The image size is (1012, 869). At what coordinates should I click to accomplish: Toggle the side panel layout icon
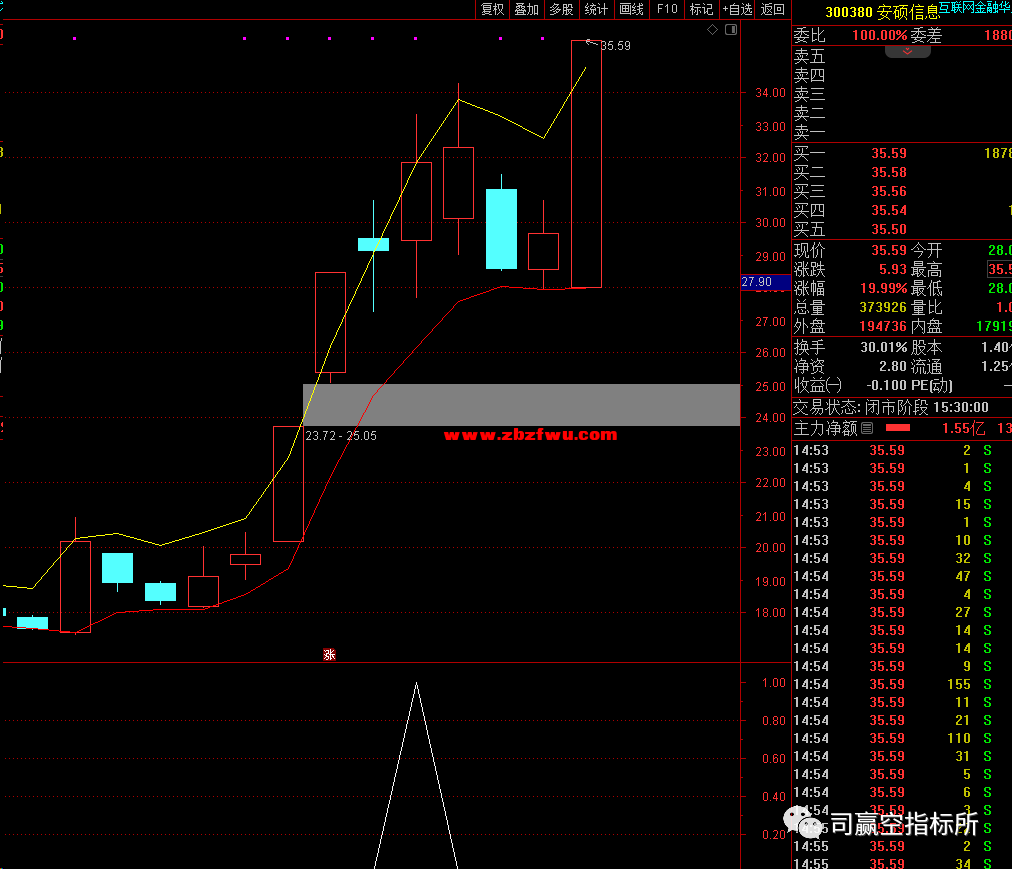[731, 29]
